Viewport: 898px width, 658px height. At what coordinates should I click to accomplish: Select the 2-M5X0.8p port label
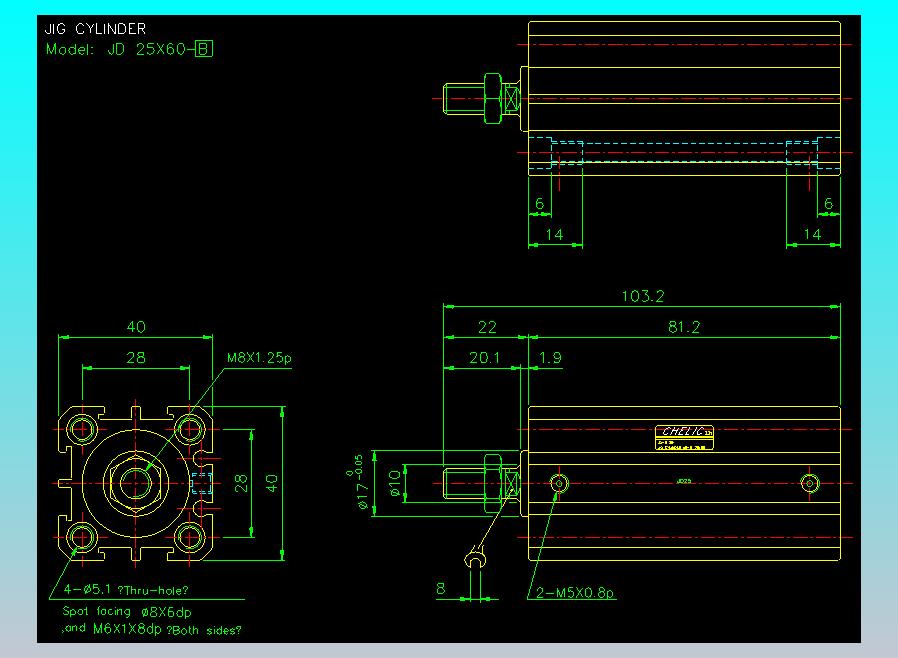[x=576, y=594]
